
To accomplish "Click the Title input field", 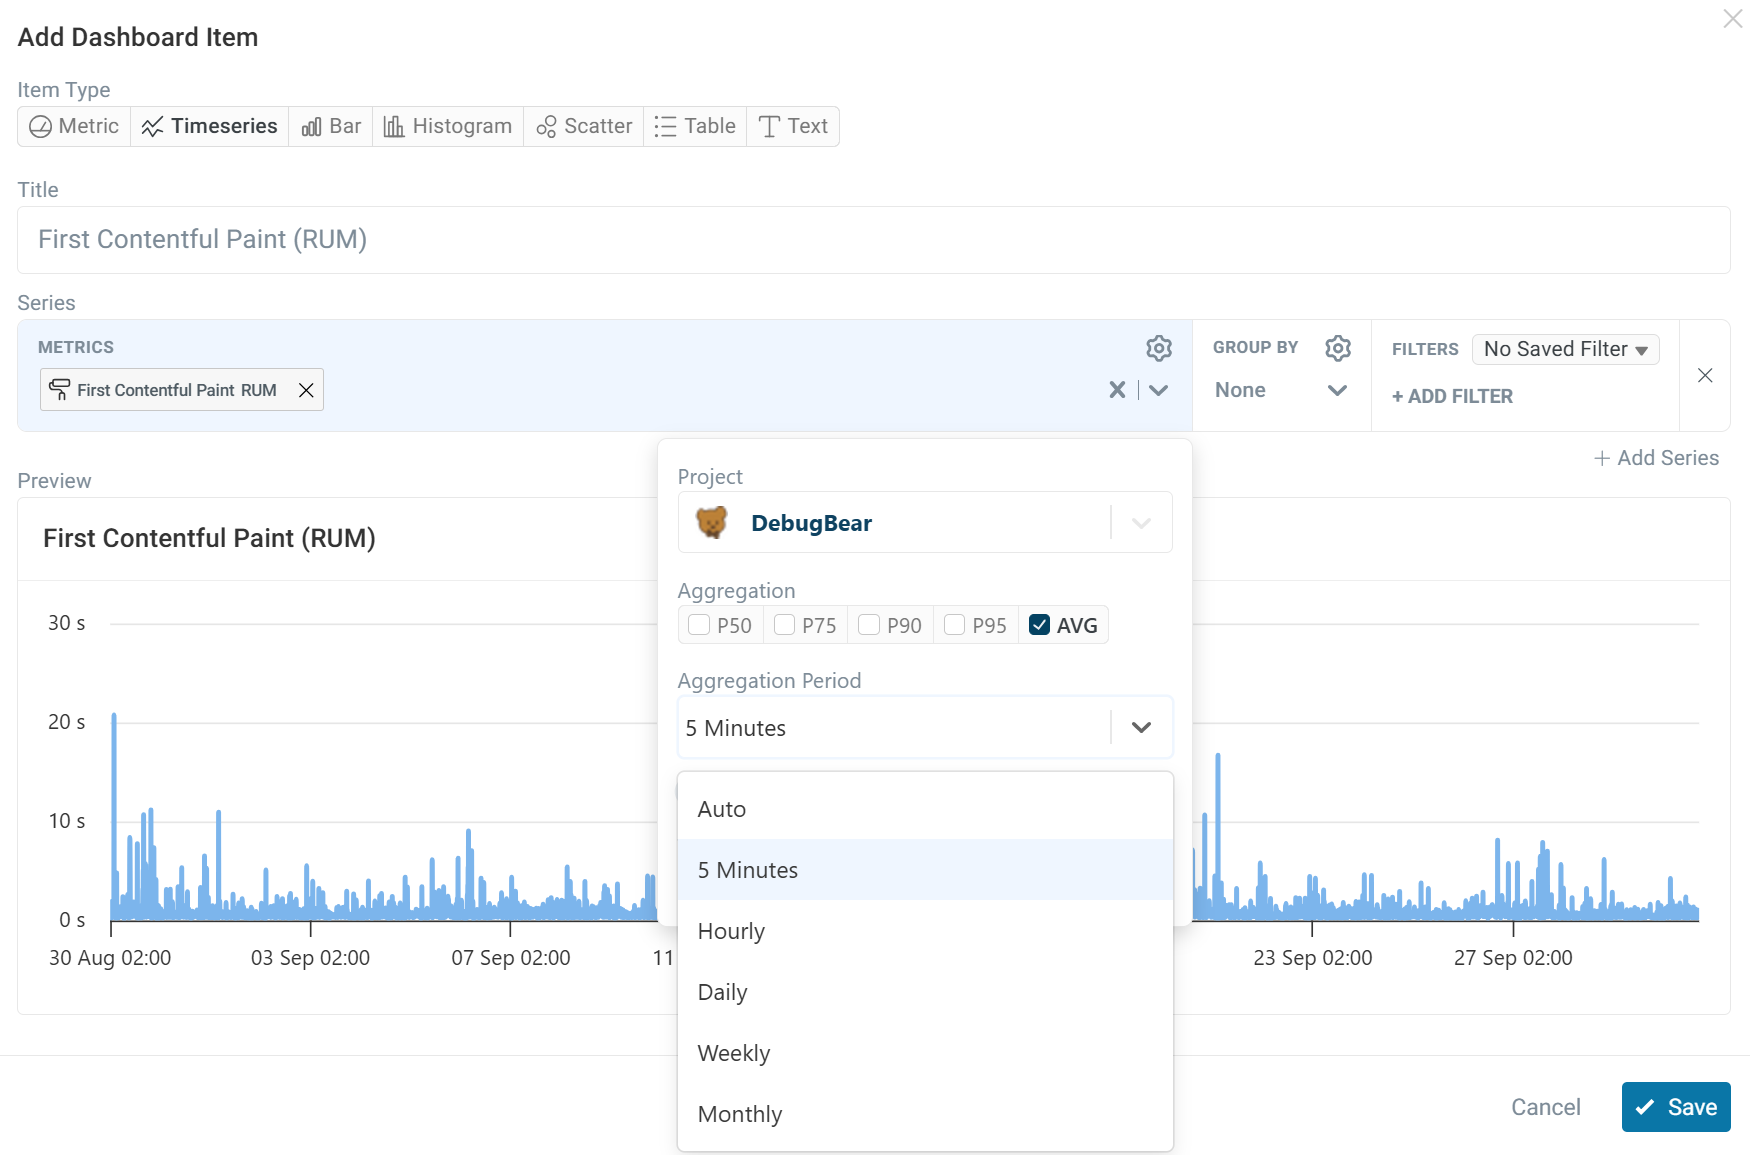I will click(874, 240).
